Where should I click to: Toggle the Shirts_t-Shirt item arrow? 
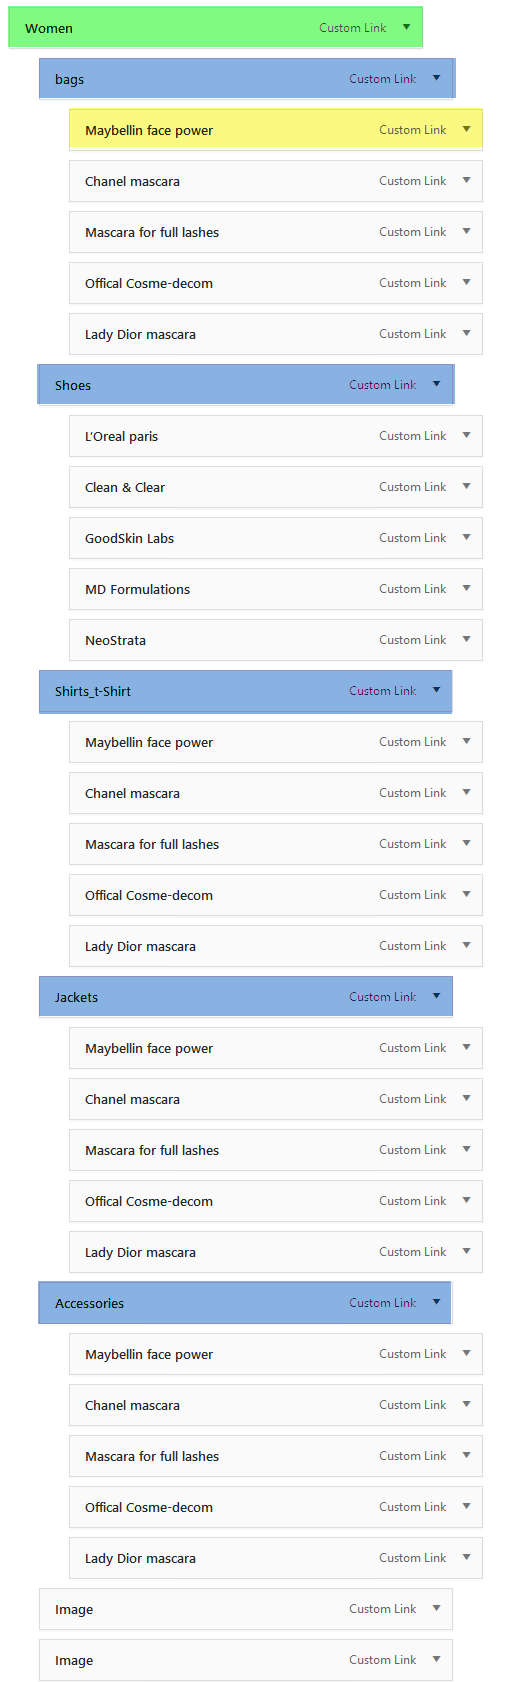tap(436, 690)
